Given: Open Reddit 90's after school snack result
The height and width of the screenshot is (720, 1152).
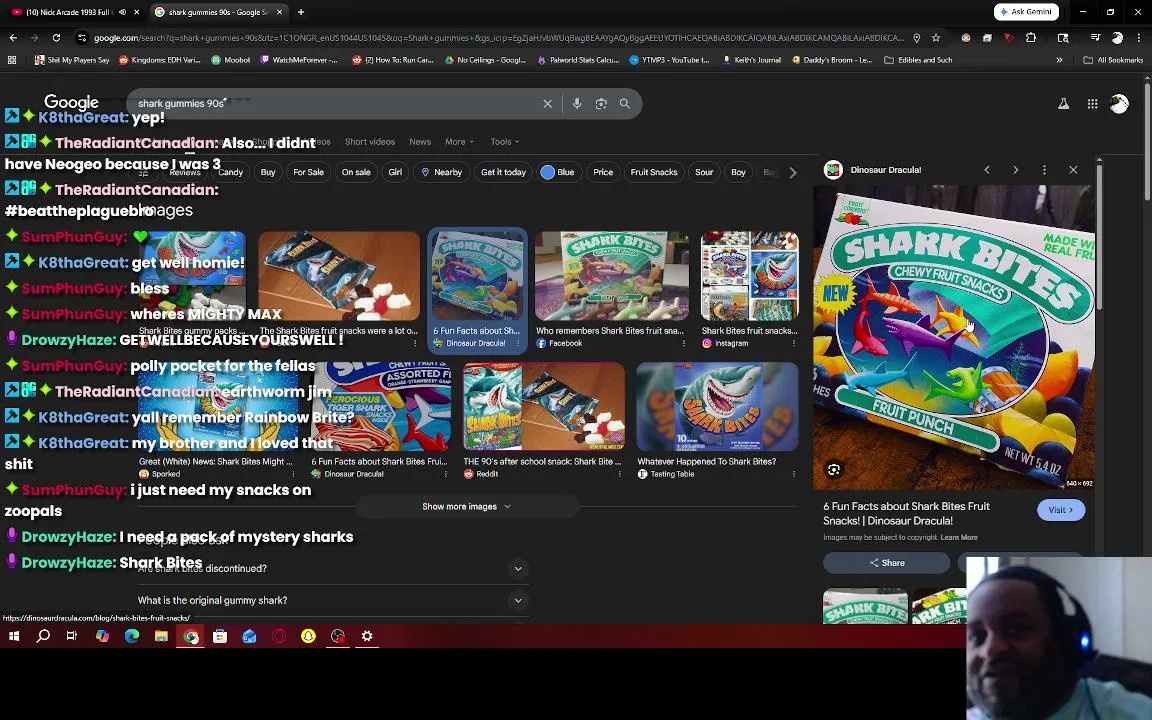Looking at the screenshot, I should click(x=544, y=420).
